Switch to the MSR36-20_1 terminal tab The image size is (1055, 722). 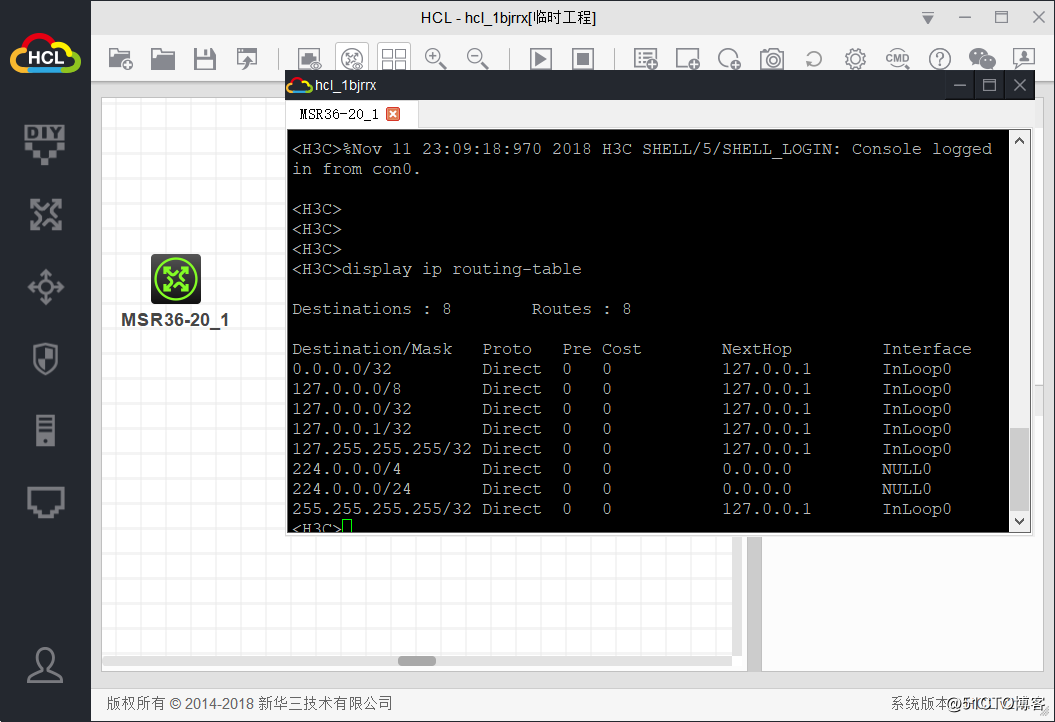coord(339,114)
